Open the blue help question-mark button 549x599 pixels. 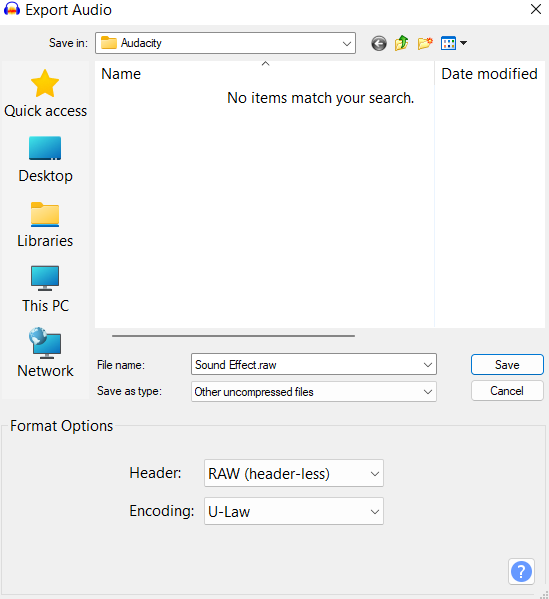(521, 571)
